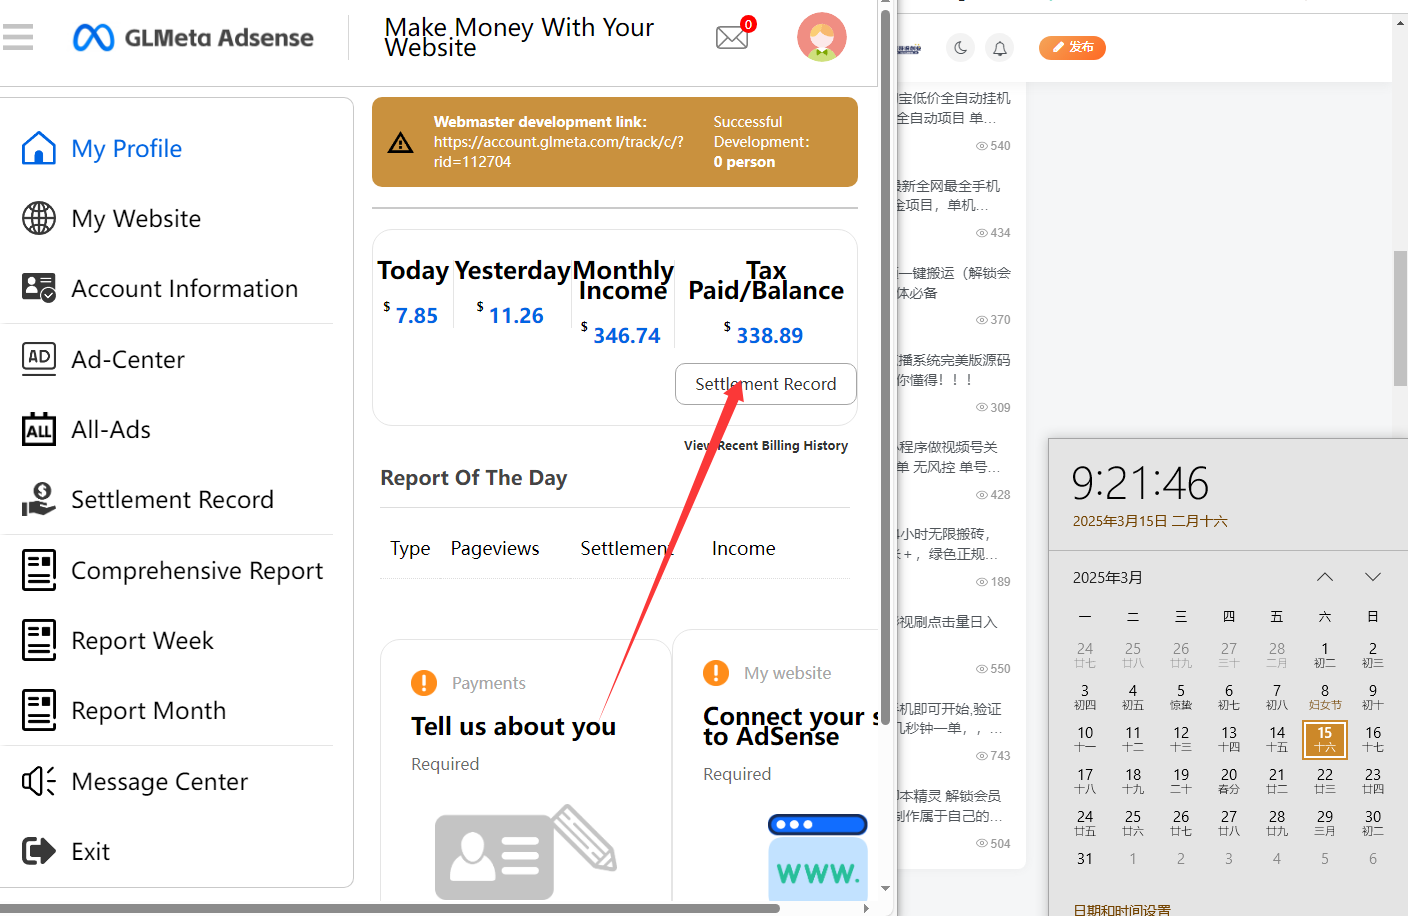Click Monthly Income 346.74 value
Screen dimensions: 1408x916
click(627, 335)
